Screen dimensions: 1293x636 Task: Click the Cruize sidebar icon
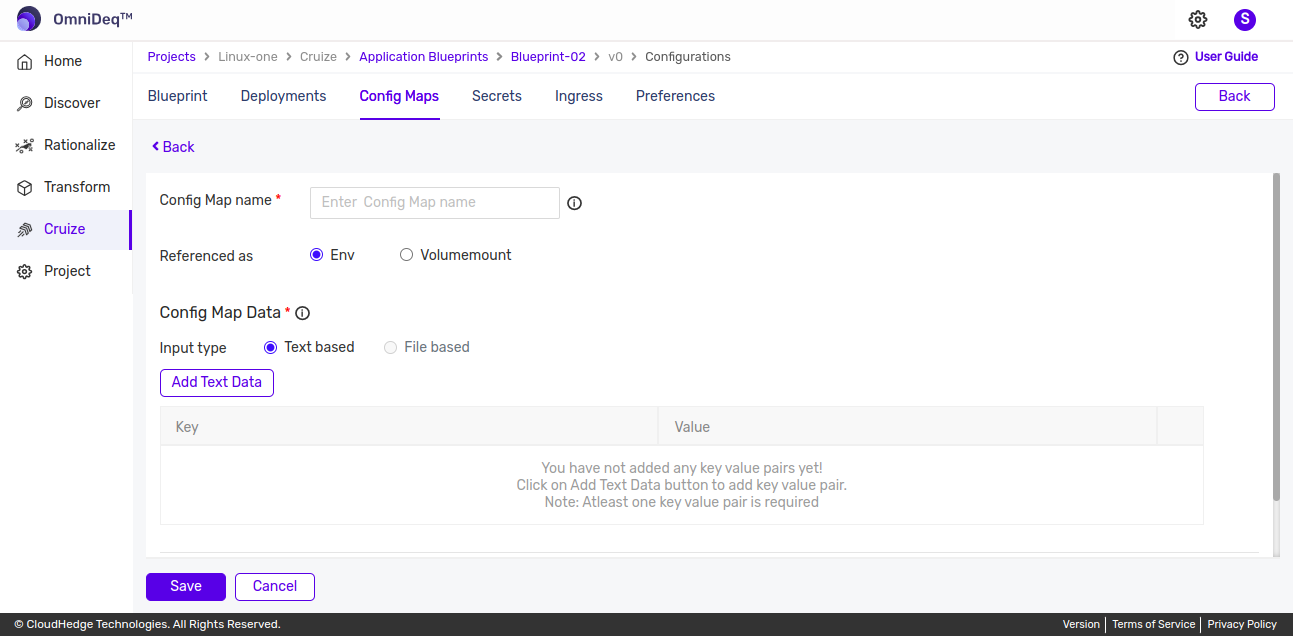click(25, 229)
